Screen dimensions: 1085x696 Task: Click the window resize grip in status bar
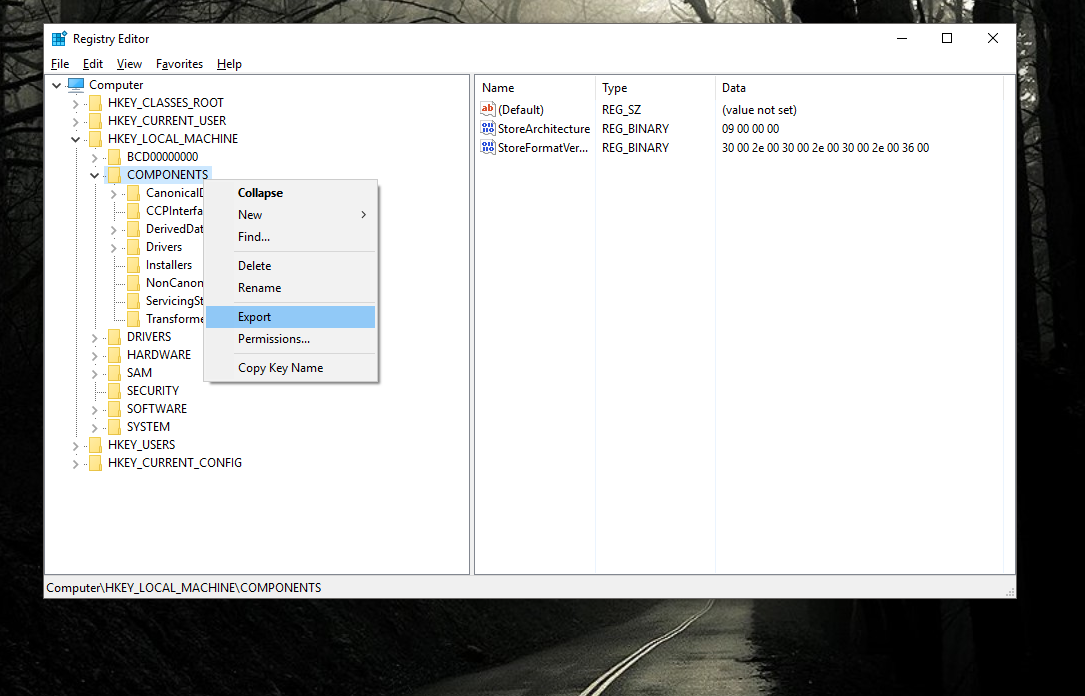(x=1010, y=592)
